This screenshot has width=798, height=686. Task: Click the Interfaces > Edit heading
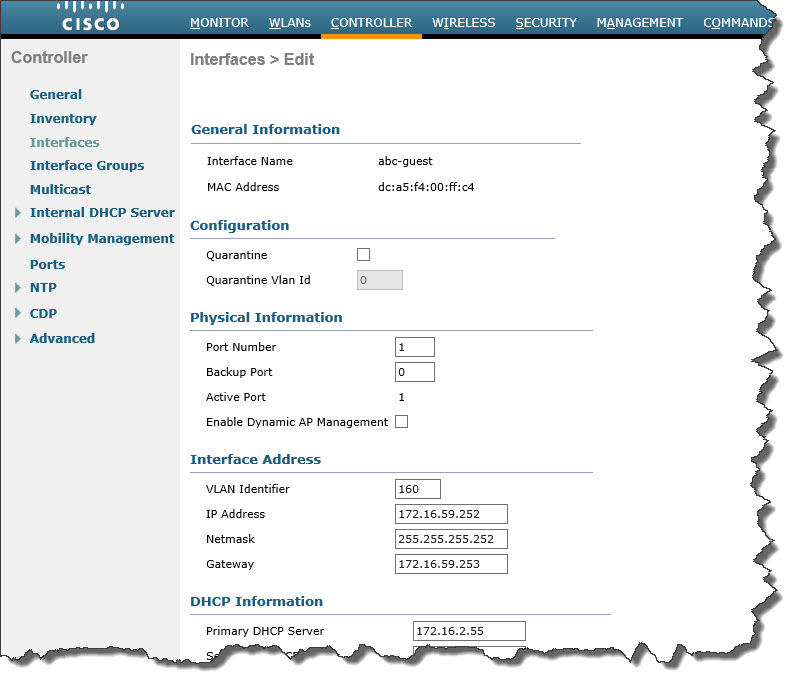coord(252,60)
